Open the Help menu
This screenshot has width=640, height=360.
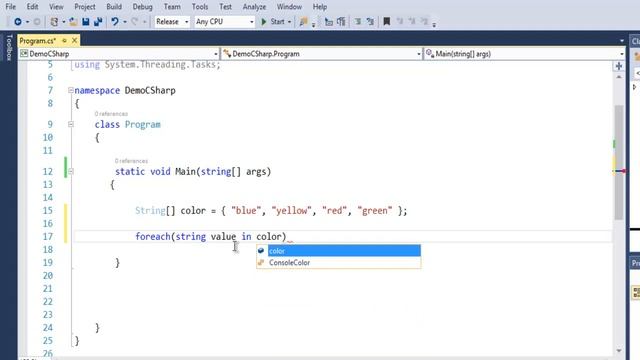pyautogui.click(x=320, y=7)
